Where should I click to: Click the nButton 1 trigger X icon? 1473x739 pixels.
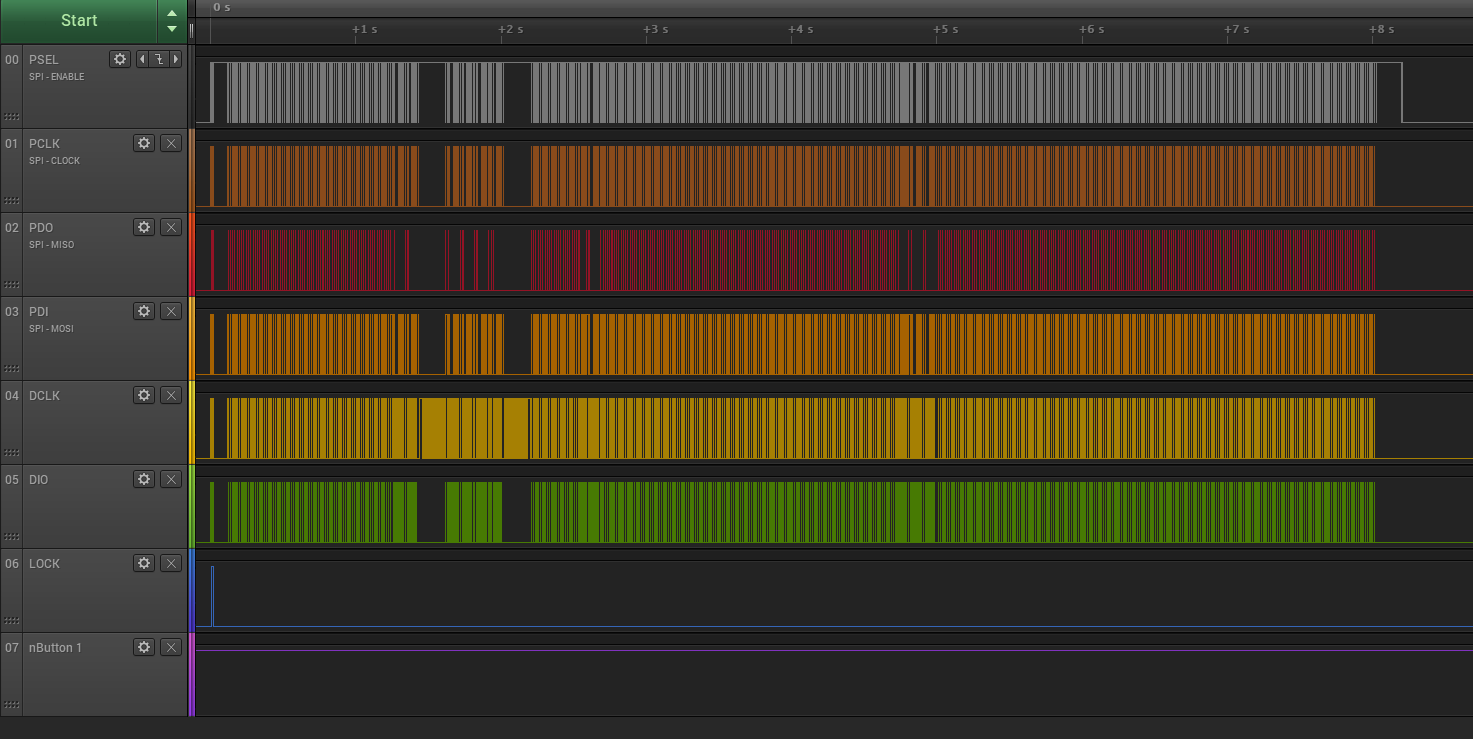coord(171,647)
